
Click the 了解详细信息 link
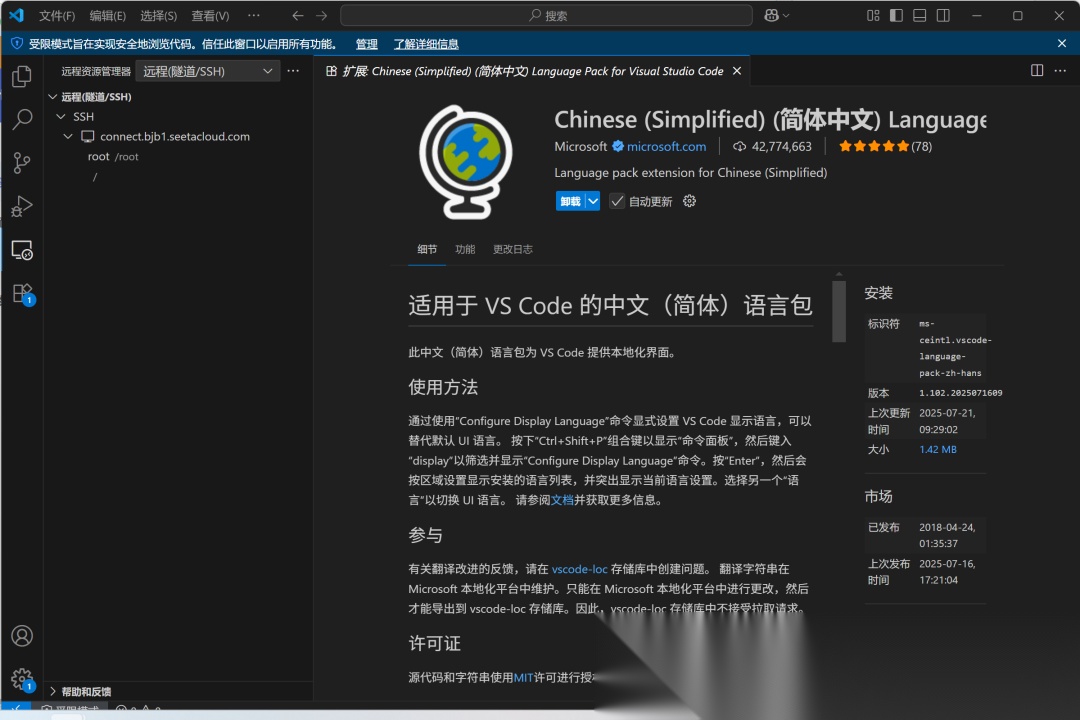pos(426,44)
